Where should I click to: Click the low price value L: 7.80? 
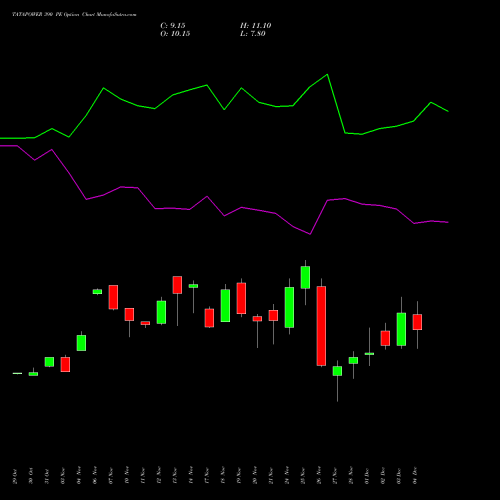[x=253, y=34]
